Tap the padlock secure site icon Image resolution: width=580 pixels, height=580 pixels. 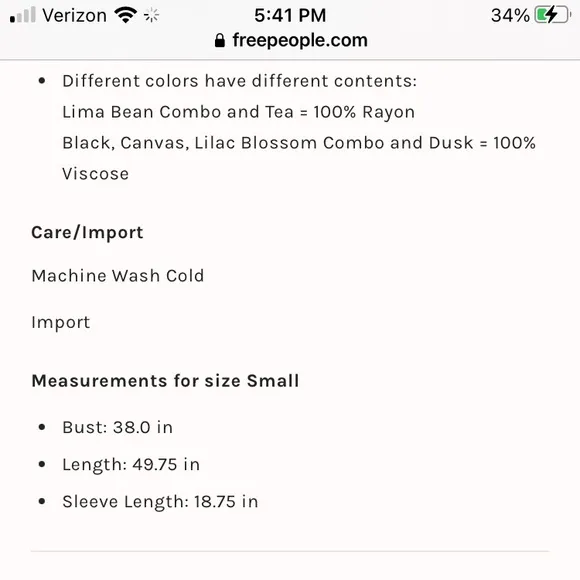(220, 40)
